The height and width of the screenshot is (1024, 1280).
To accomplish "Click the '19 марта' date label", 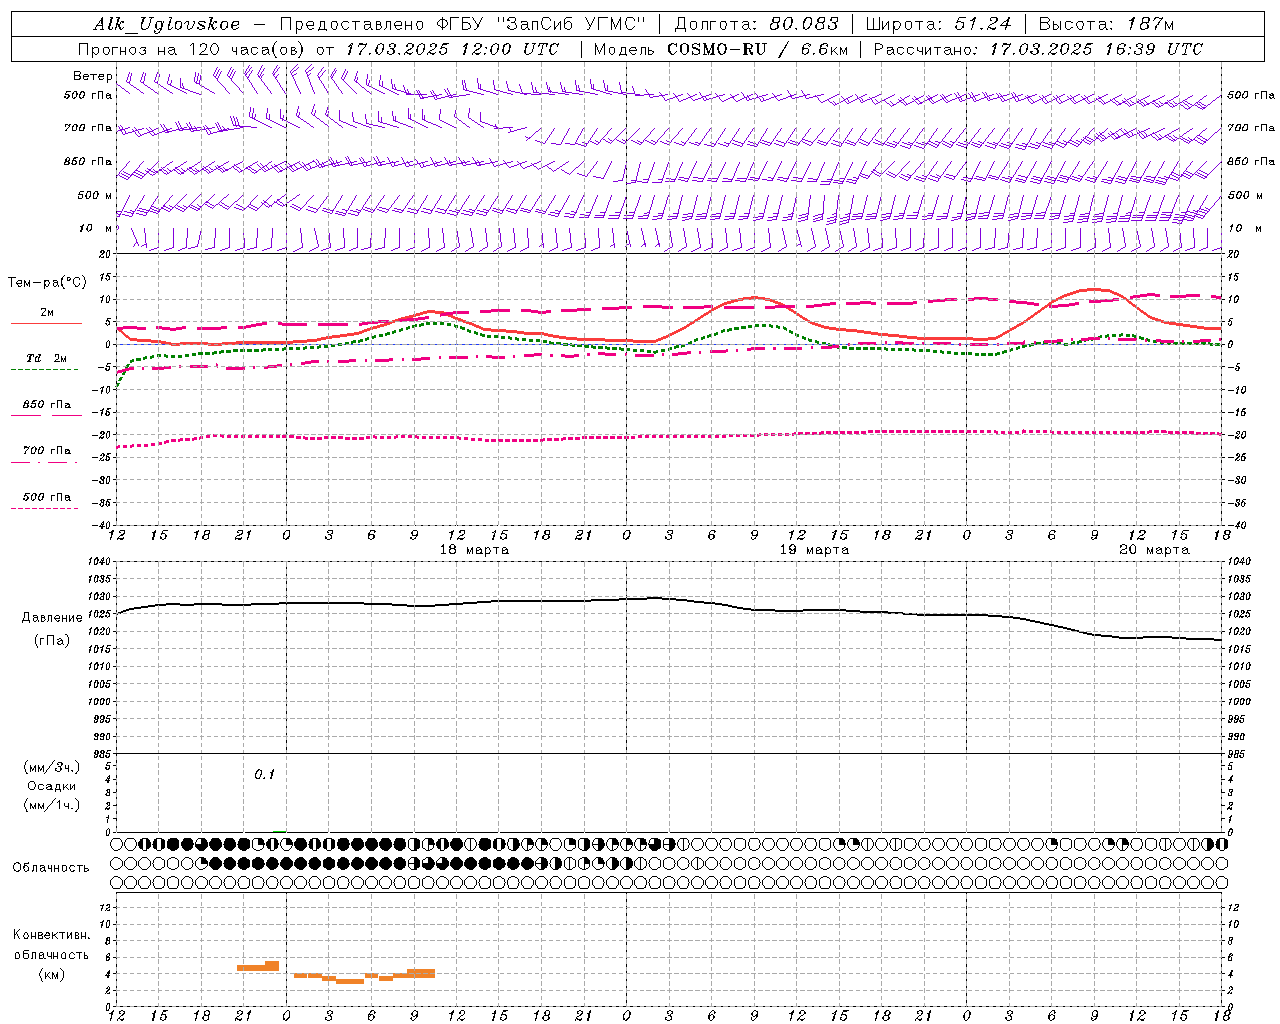I will (x=814, y=550).
